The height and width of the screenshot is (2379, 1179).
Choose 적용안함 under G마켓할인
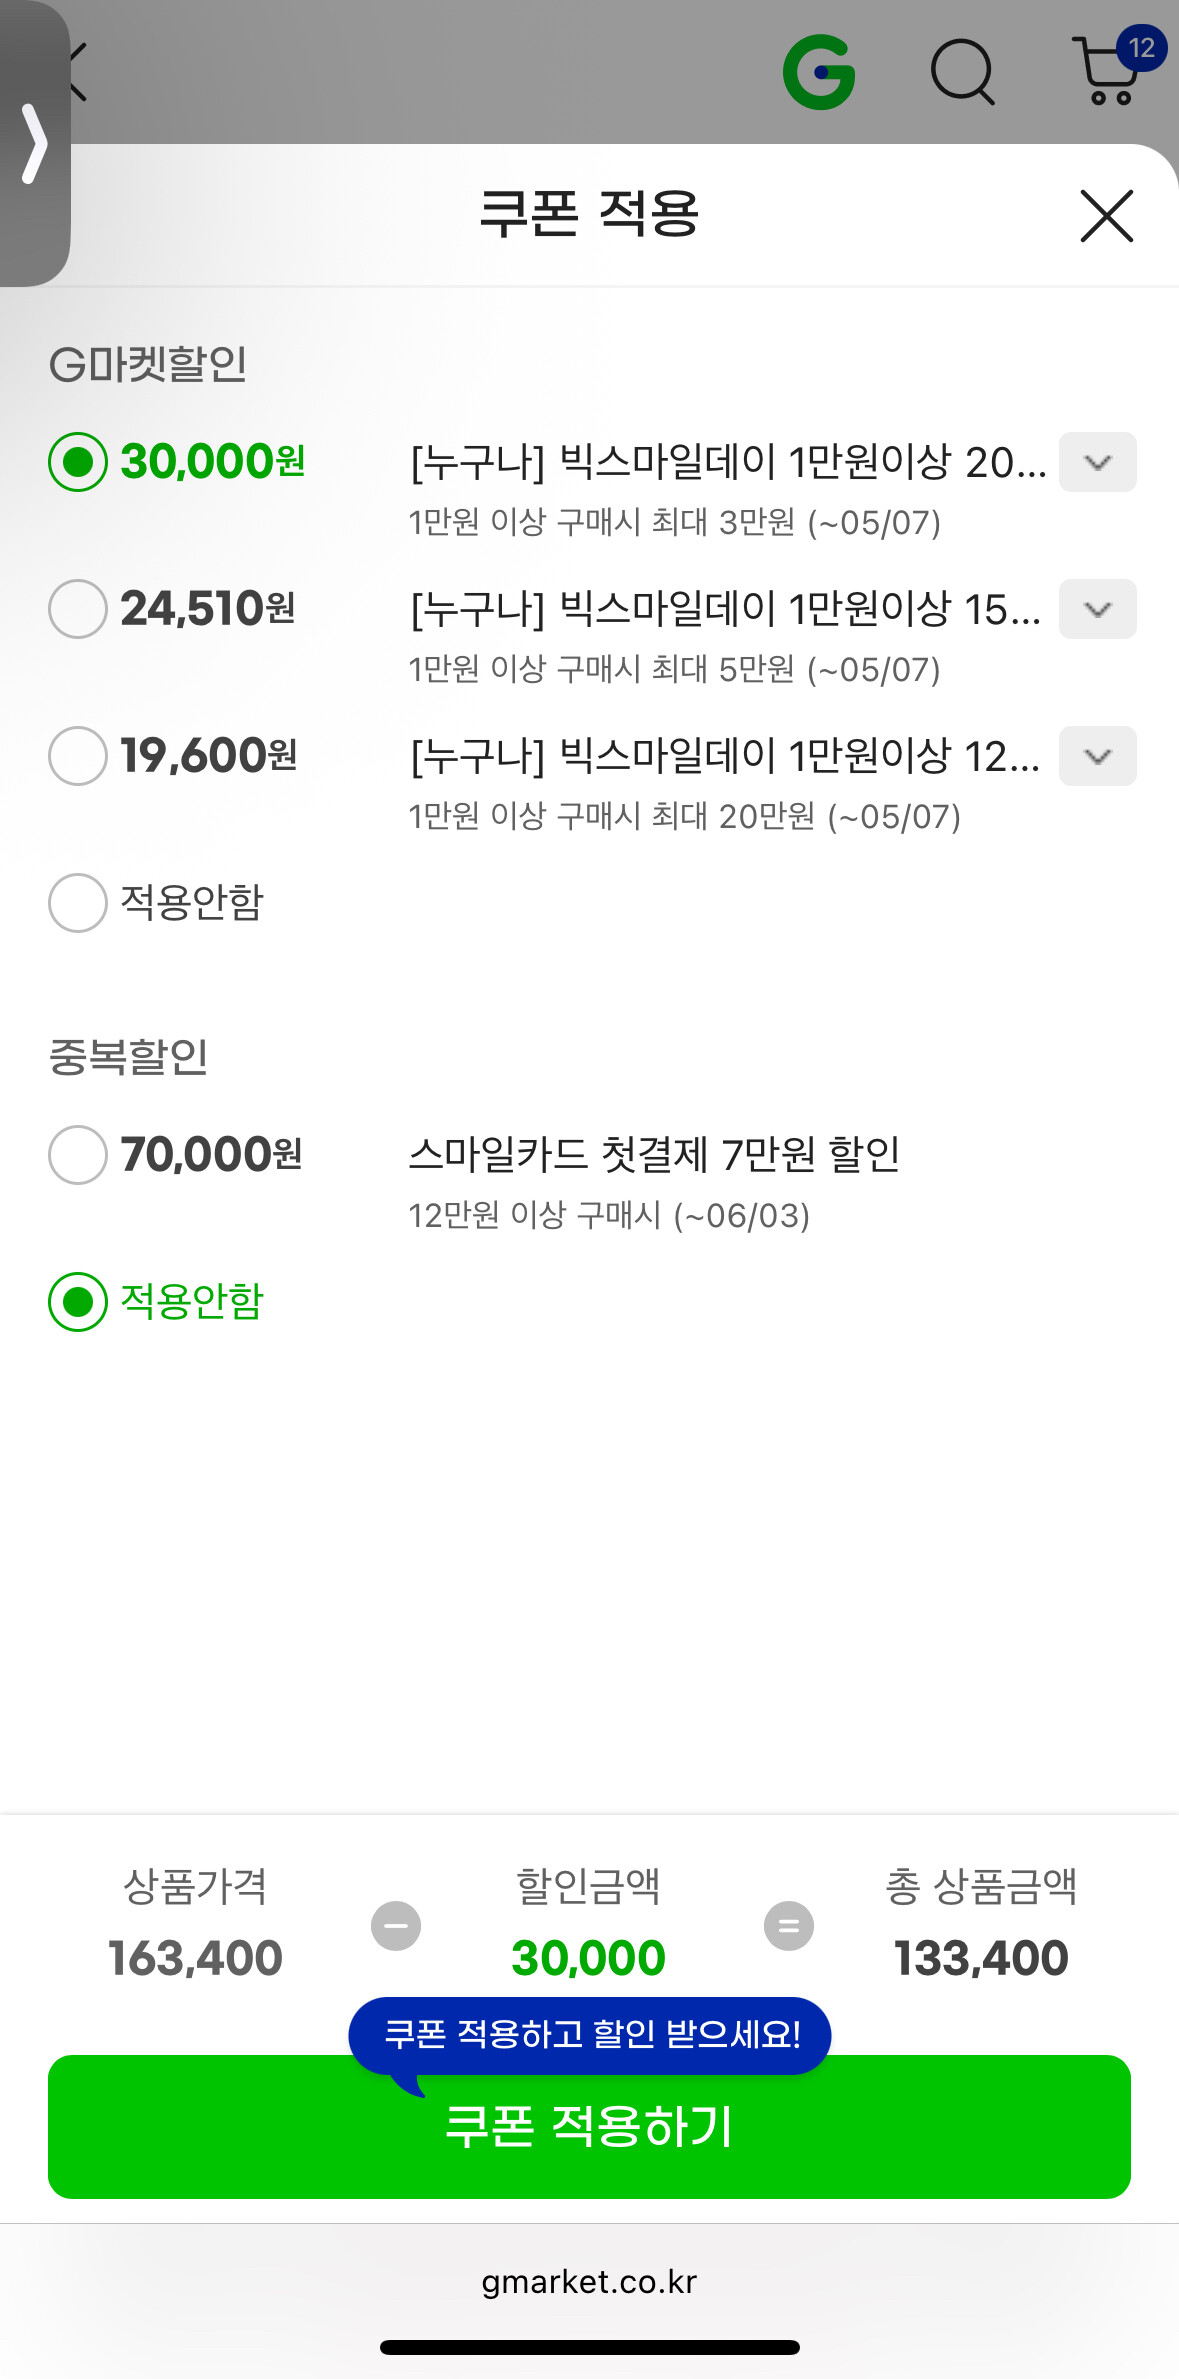78,903
